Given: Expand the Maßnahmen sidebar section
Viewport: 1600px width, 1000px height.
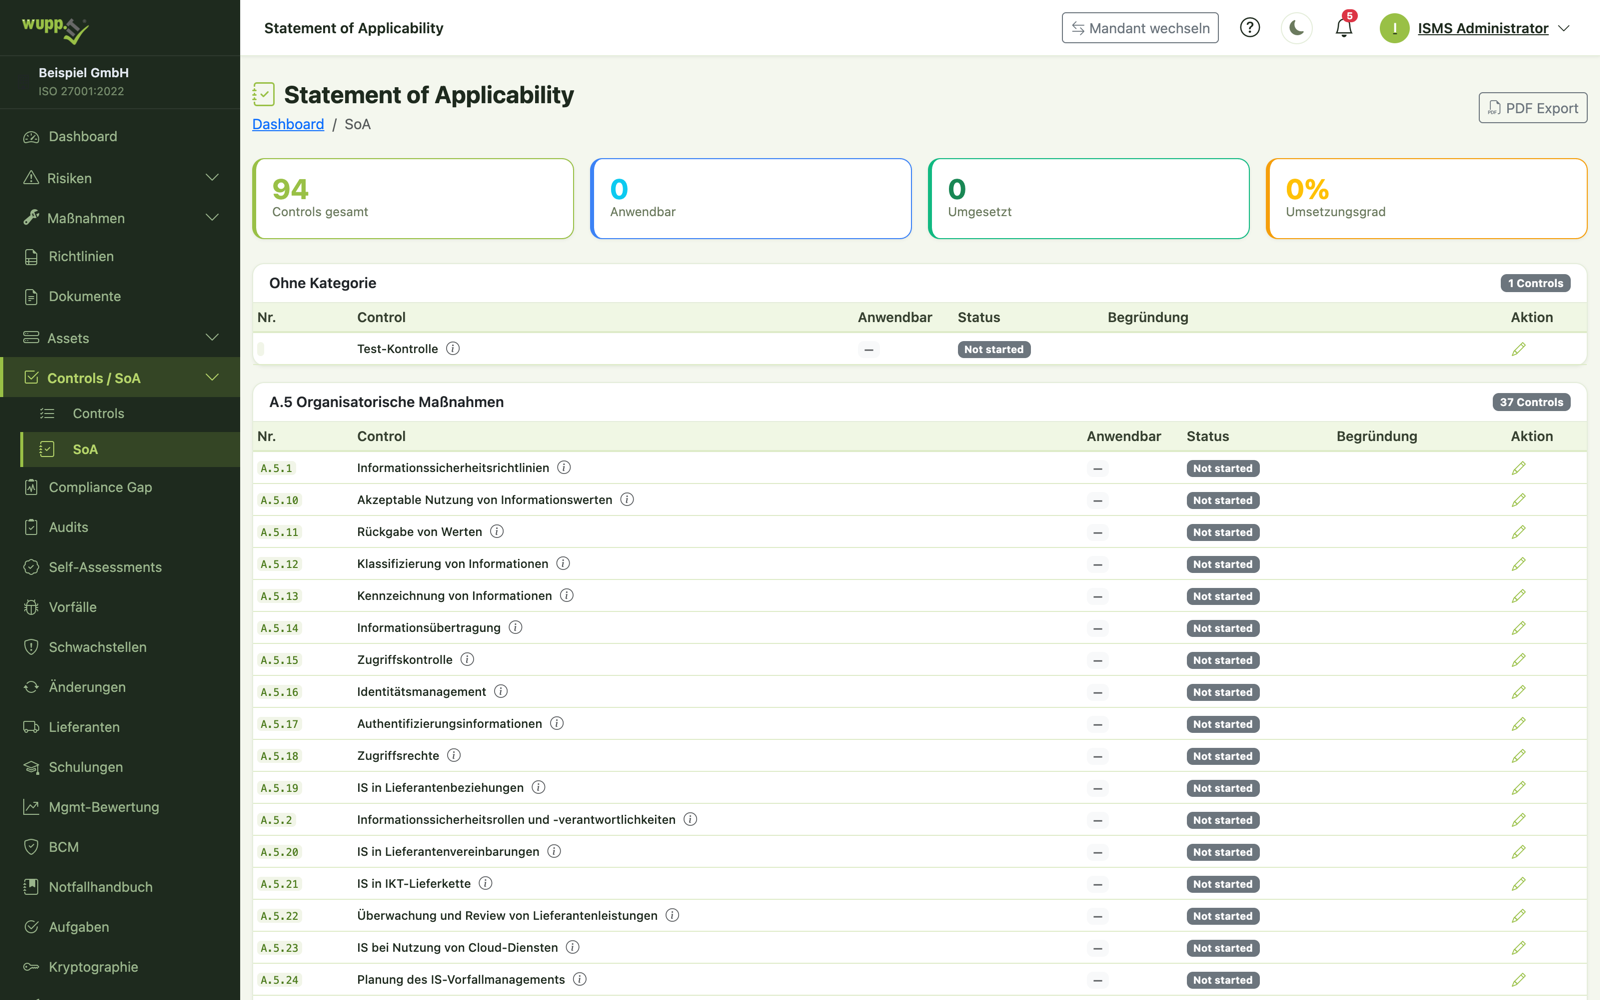Looking at the screenshot, I should [120, 218].
